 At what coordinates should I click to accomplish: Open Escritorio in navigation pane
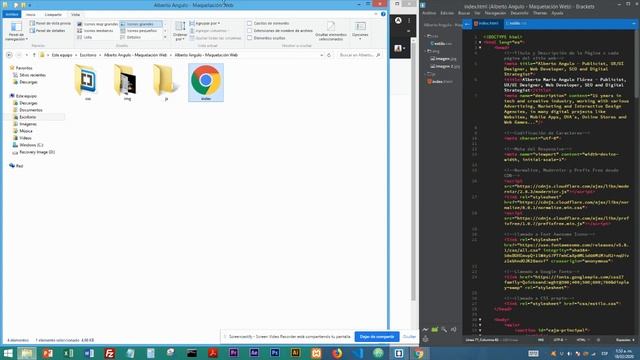tap(28, 117)
